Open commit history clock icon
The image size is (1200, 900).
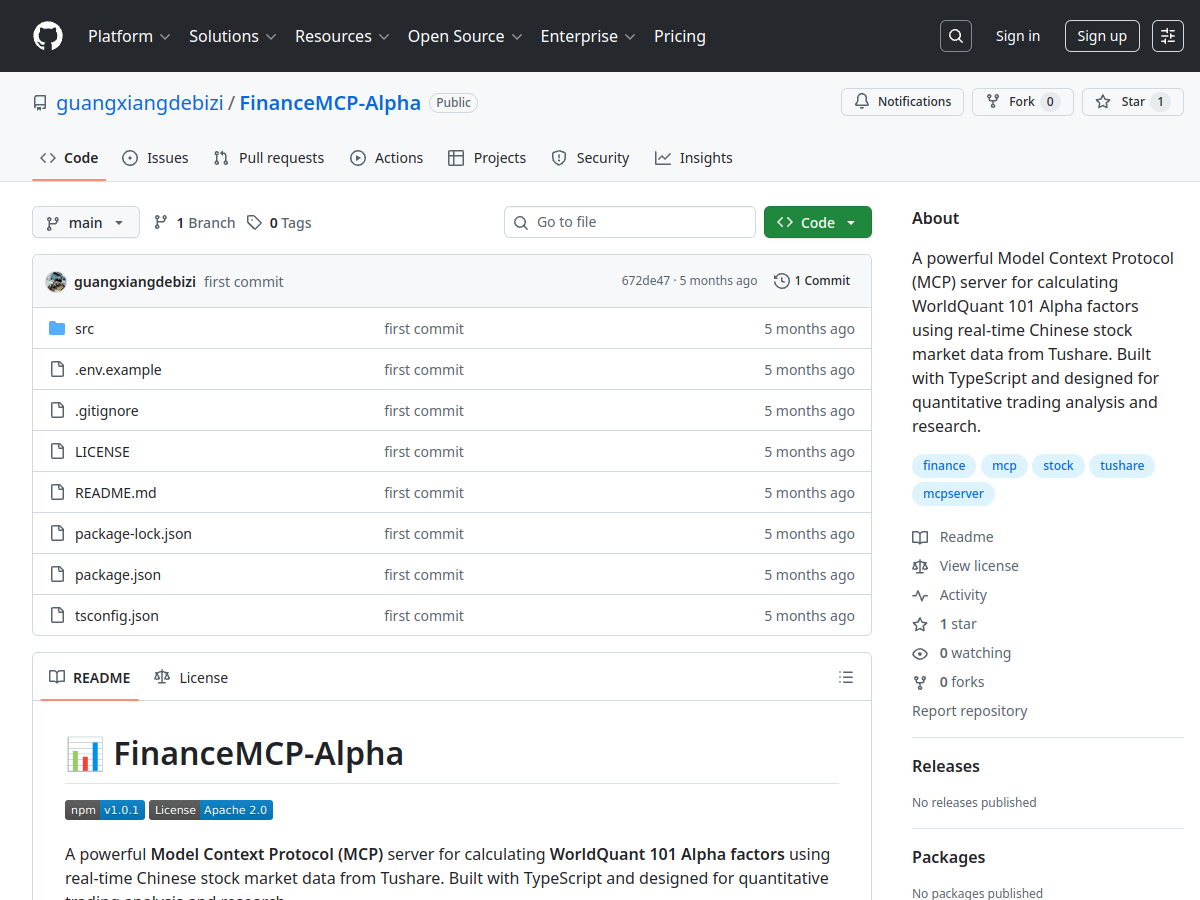click(781, 281)
